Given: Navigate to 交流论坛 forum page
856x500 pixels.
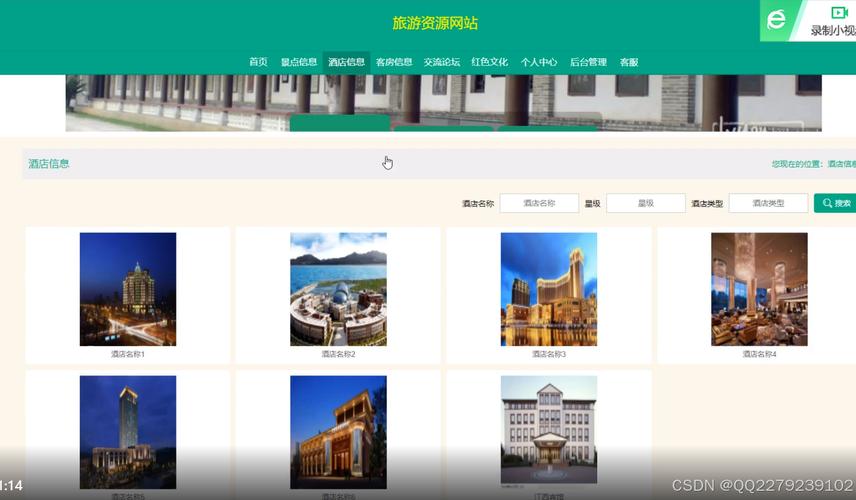Looking at the screenshot, I should (442, 62).
